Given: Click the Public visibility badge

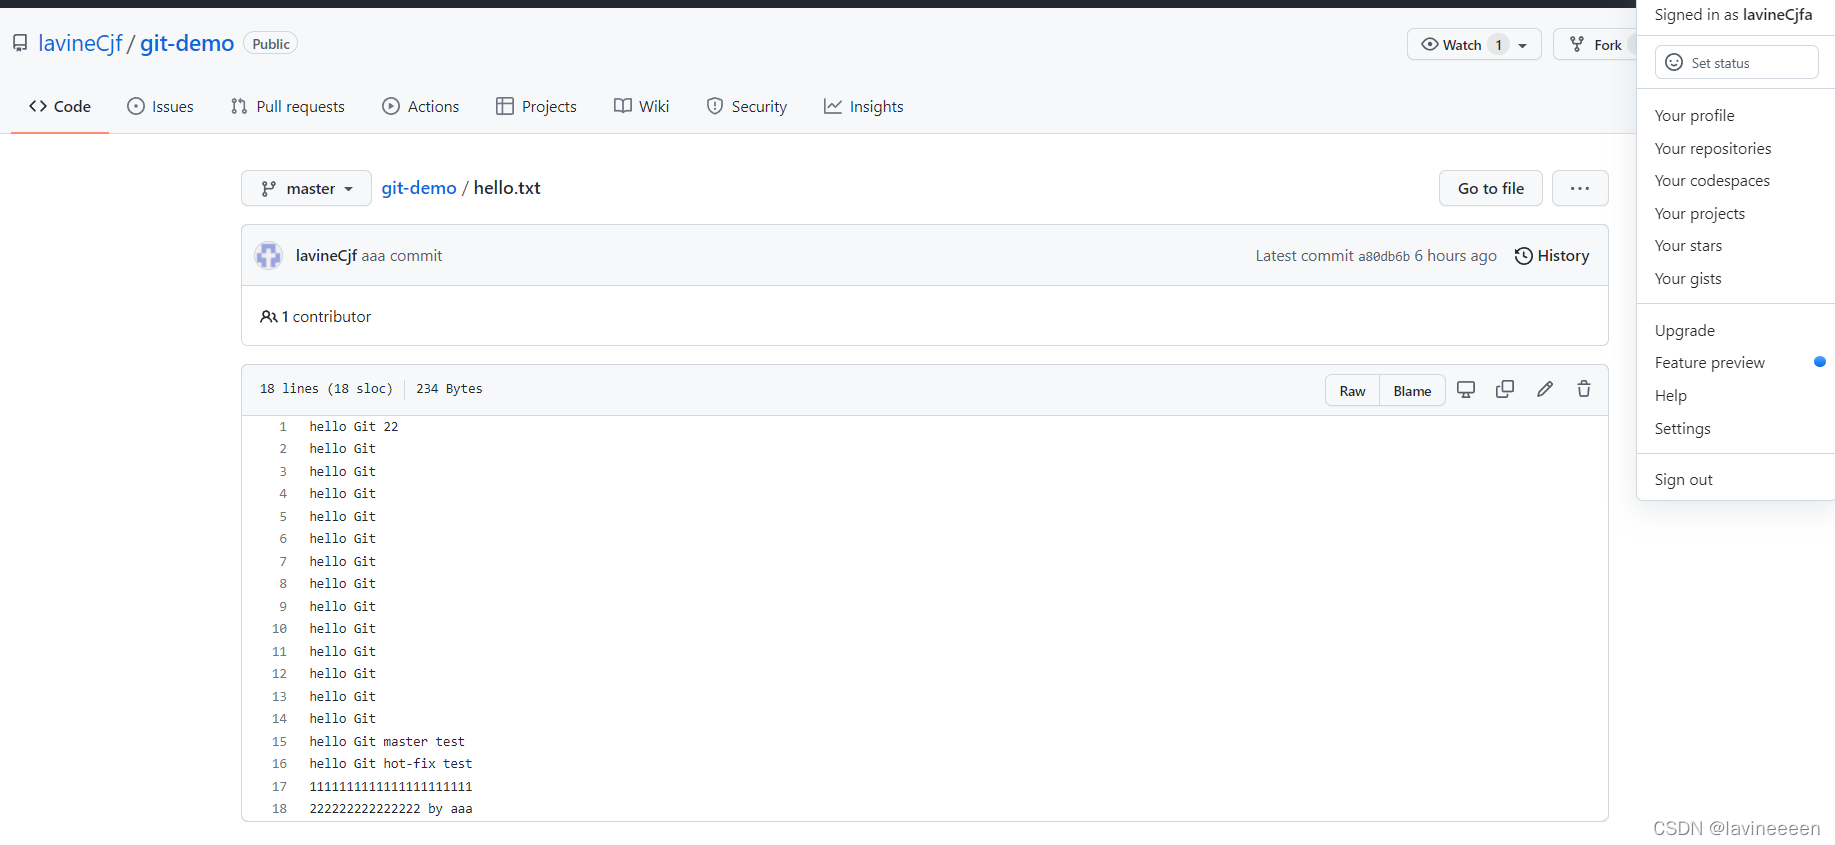Looking at the screenshot, I should coord(271,44).
